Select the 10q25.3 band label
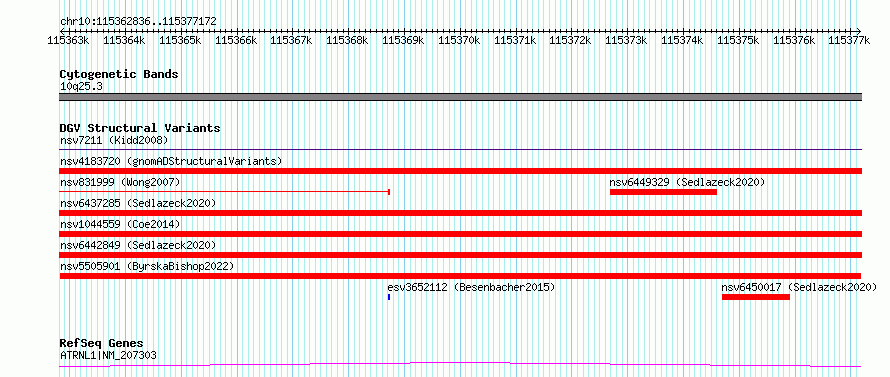Image resolution: width=890 pixels, height=377 pixels. [x=81, y=87]
